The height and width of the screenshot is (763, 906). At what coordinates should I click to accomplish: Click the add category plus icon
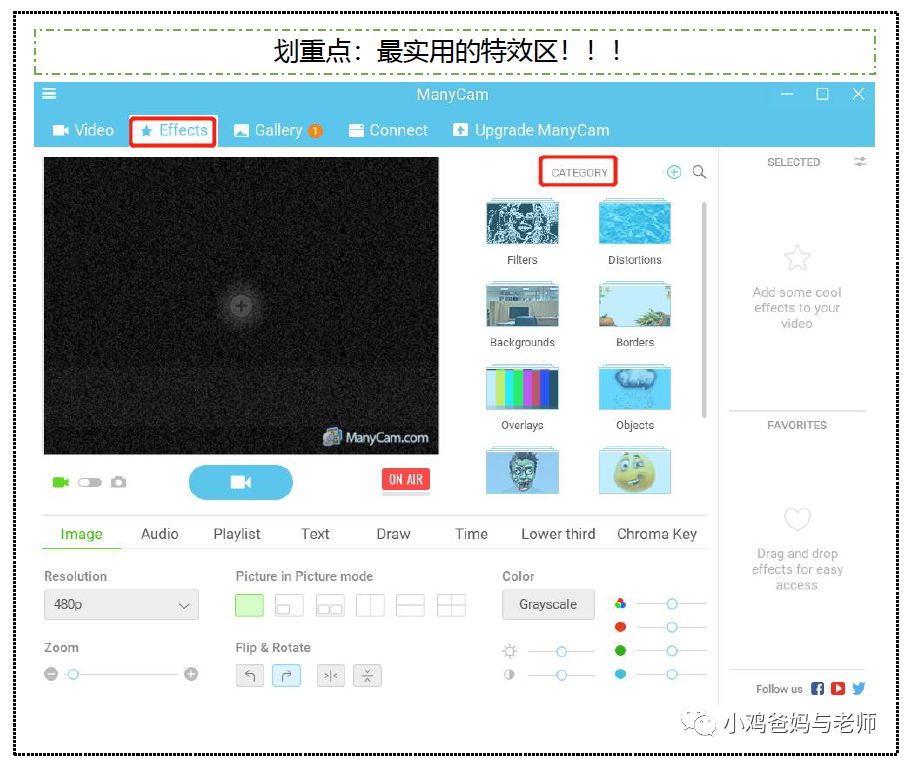(x=674, y=172)
